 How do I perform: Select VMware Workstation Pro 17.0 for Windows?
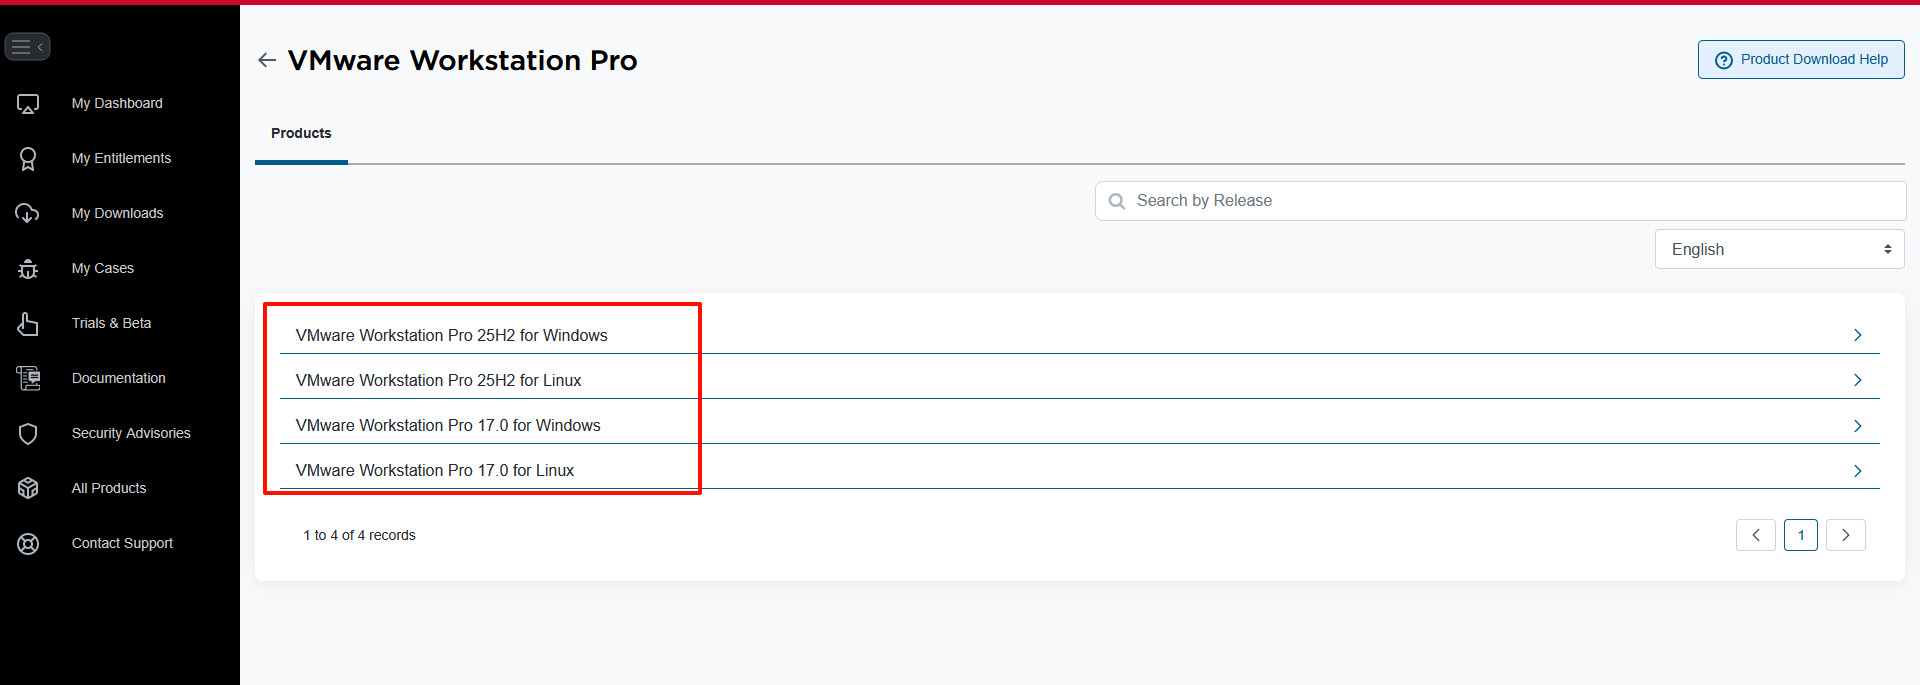click(x=448, y=425)
